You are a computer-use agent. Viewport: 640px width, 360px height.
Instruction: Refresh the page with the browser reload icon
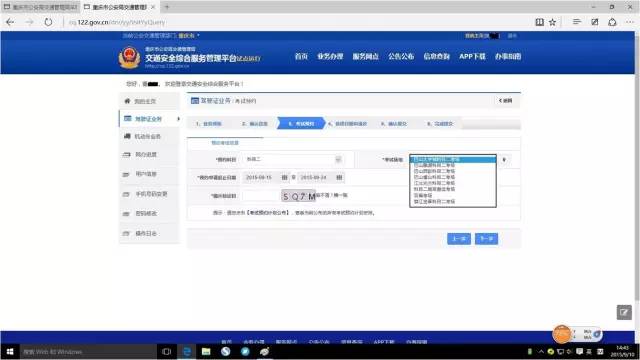48,22
